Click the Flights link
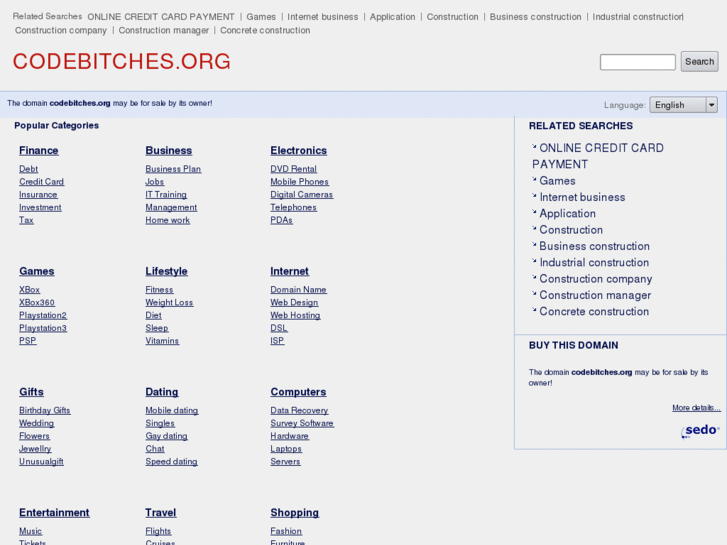The image size is (727, 545). 158,531
